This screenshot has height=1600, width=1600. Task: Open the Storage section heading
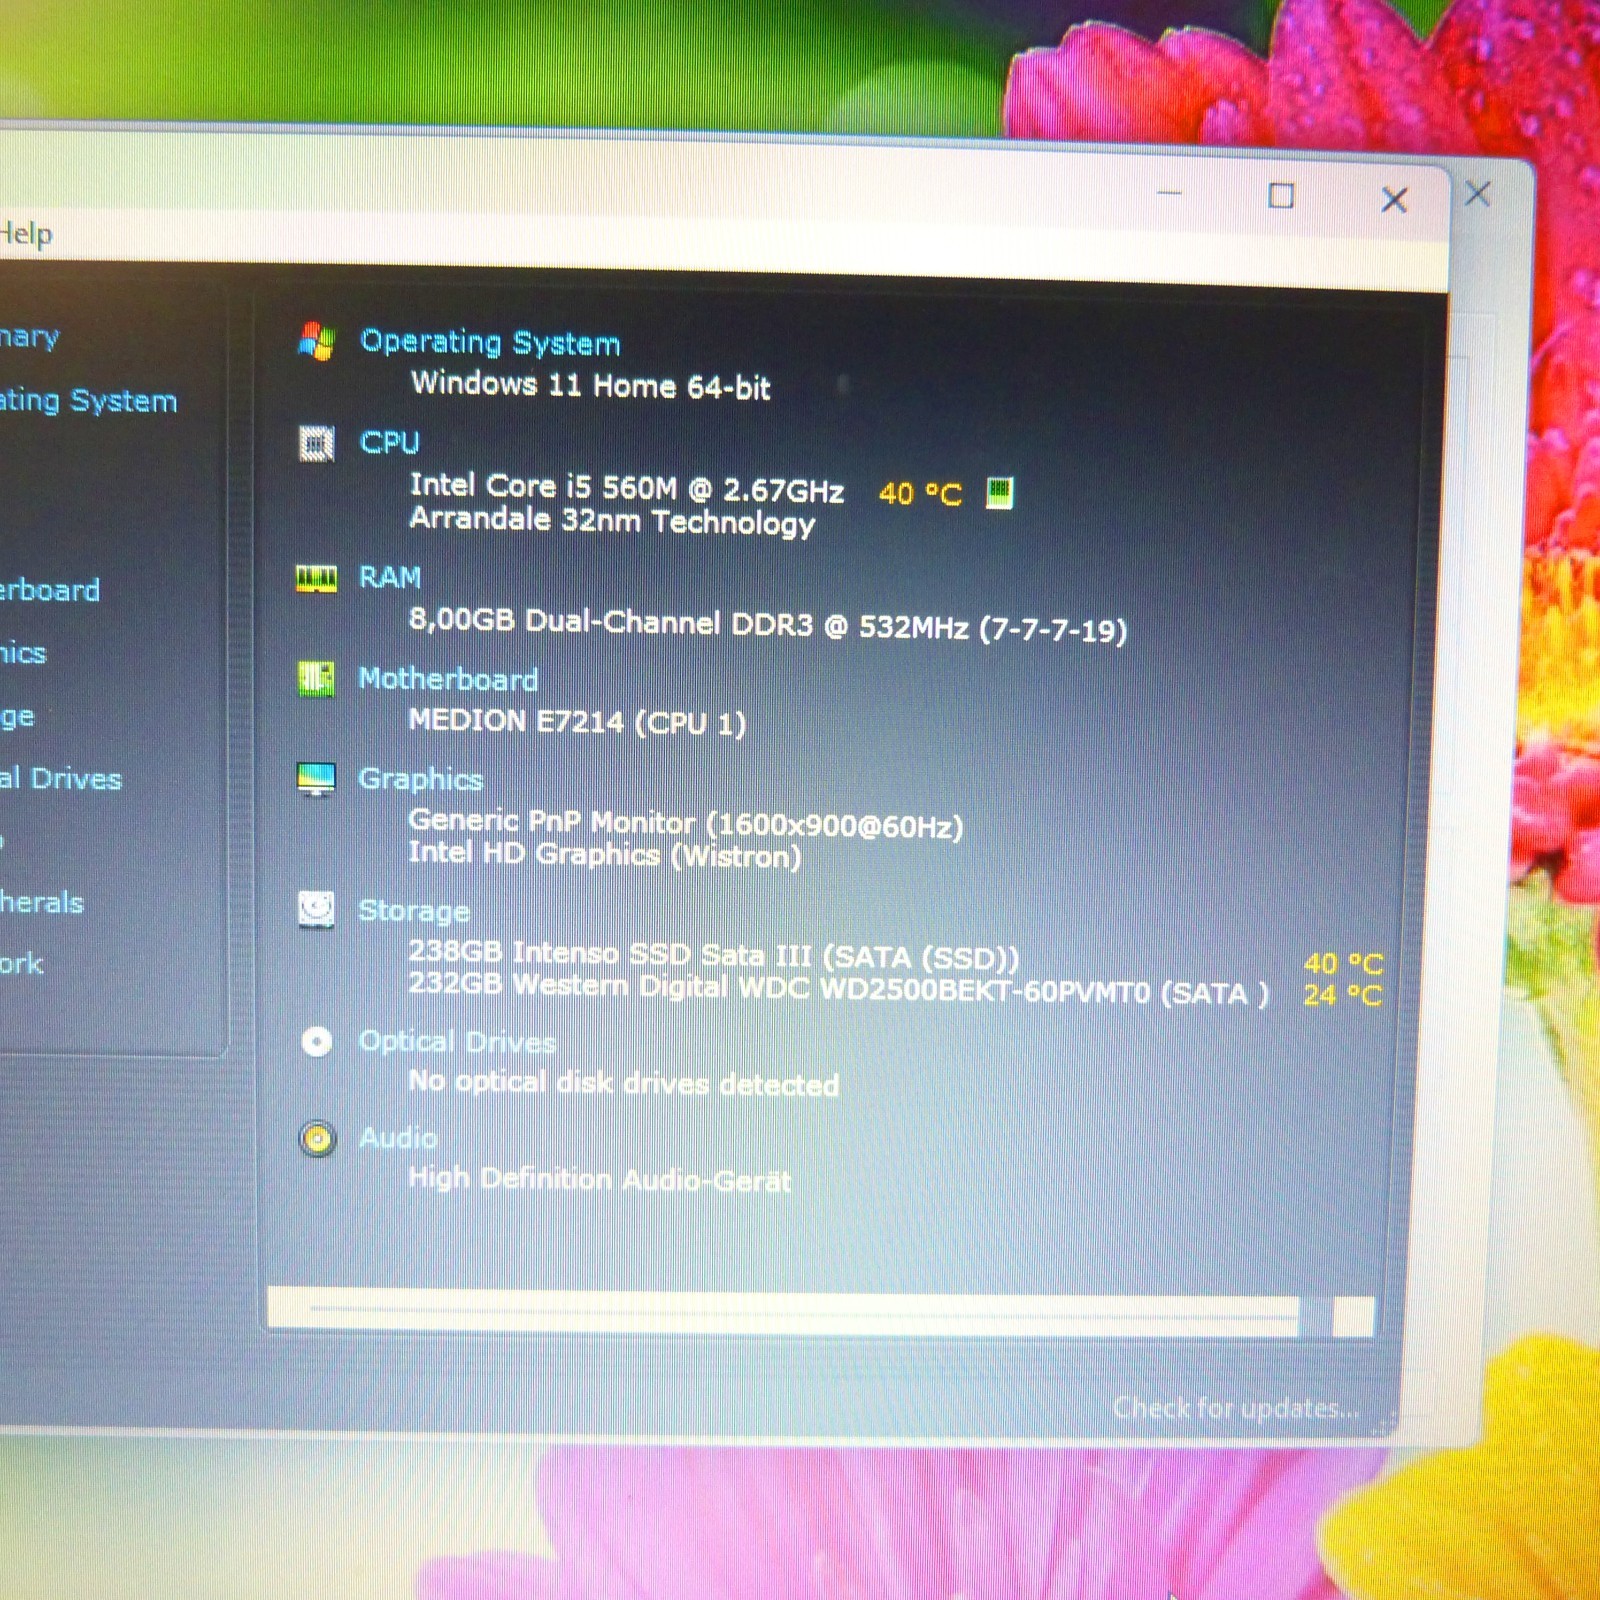[x=413, y=911]
